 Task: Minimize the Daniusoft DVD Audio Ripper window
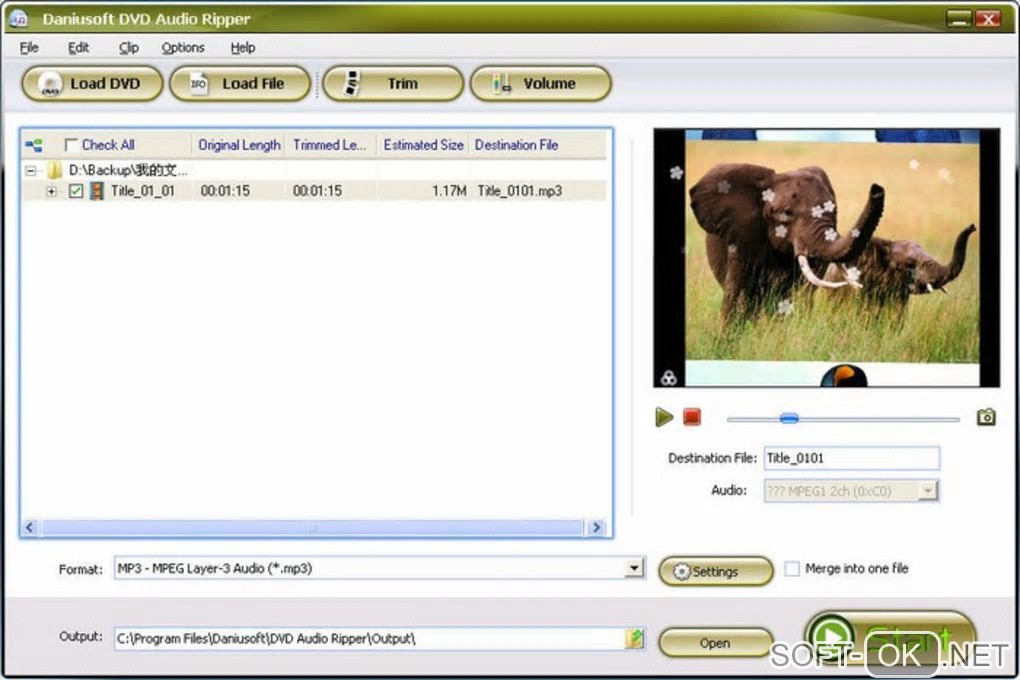pos(959,19)
